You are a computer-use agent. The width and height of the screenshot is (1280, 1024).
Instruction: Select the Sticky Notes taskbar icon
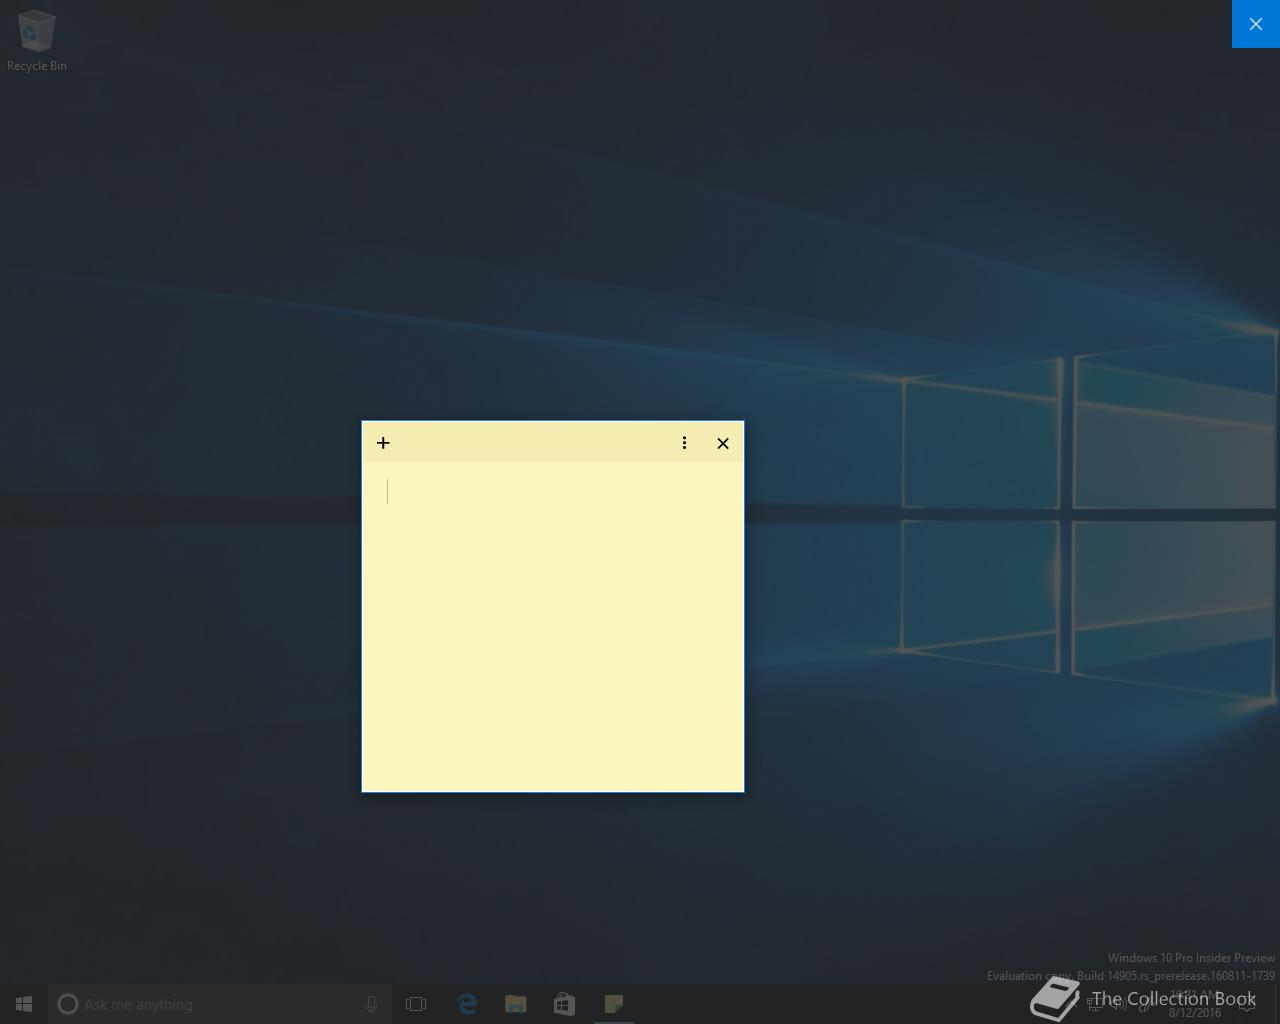614,1004
